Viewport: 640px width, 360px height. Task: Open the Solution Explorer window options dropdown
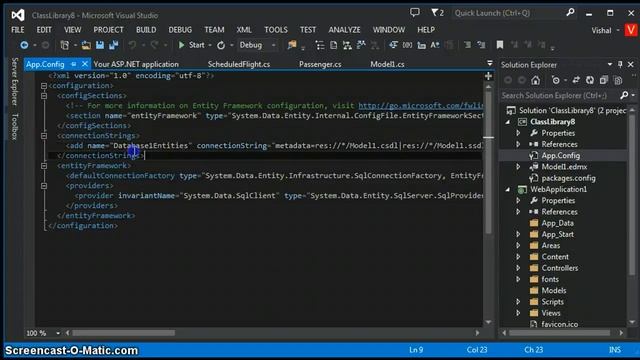610,64
